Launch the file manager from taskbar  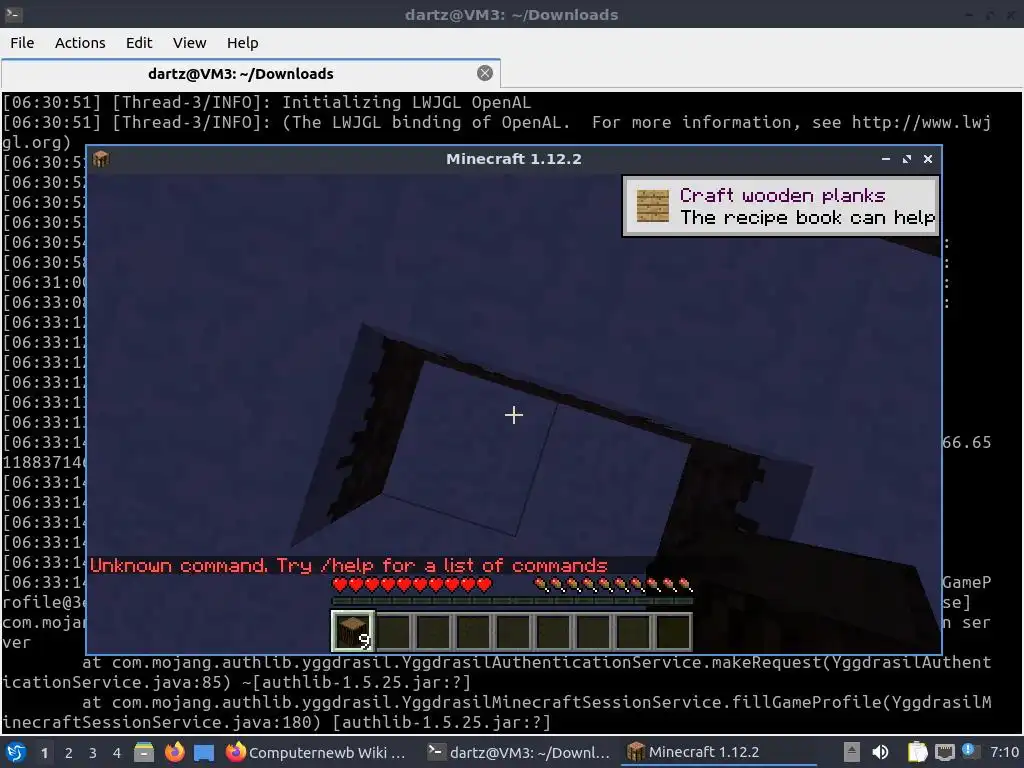pyautogui.click(x=144, y=752)
